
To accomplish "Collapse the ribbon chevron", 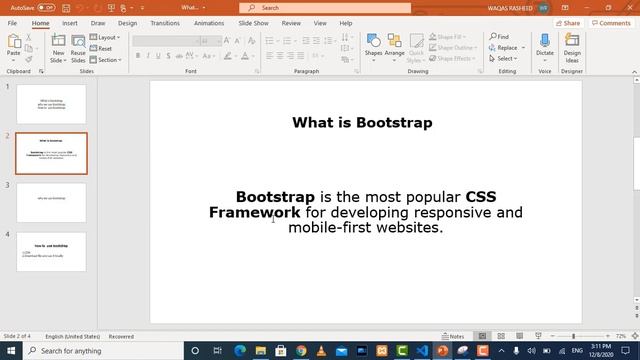I will [634, 72].
